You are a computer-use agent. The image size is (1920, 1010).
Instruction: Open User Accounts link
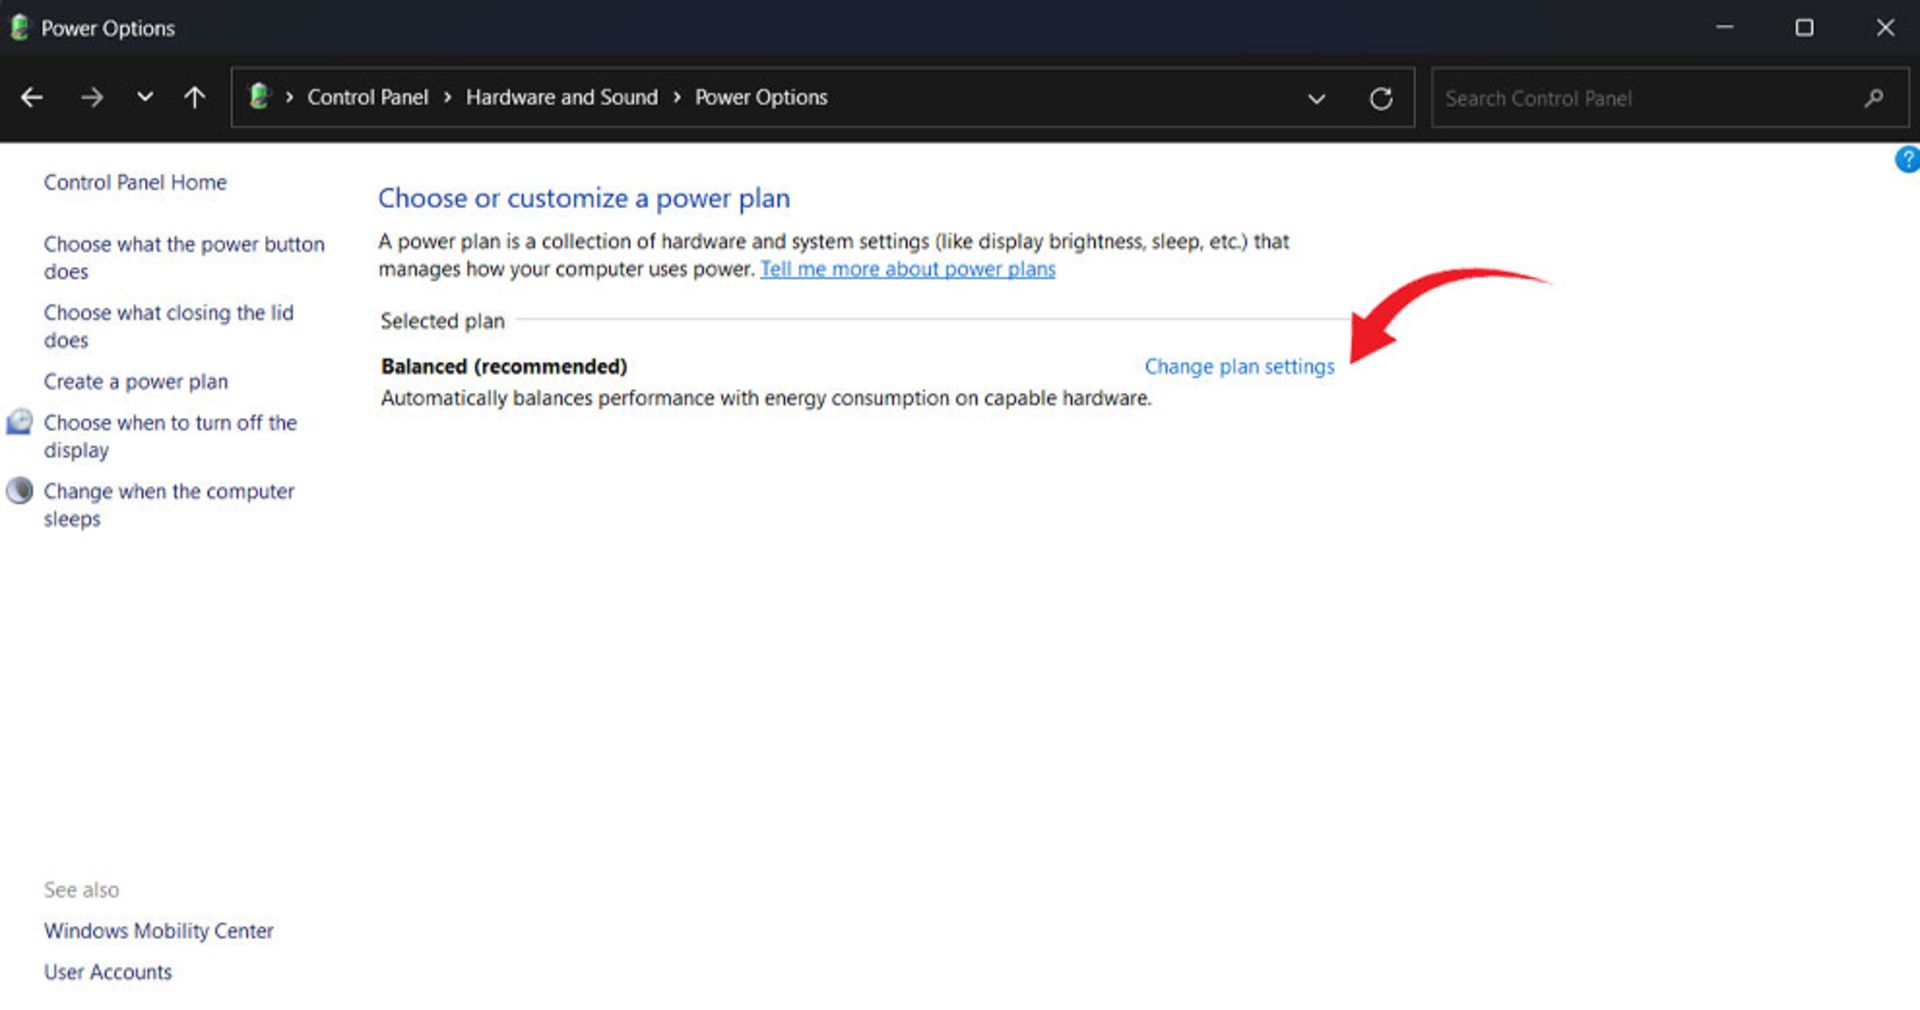108,972
